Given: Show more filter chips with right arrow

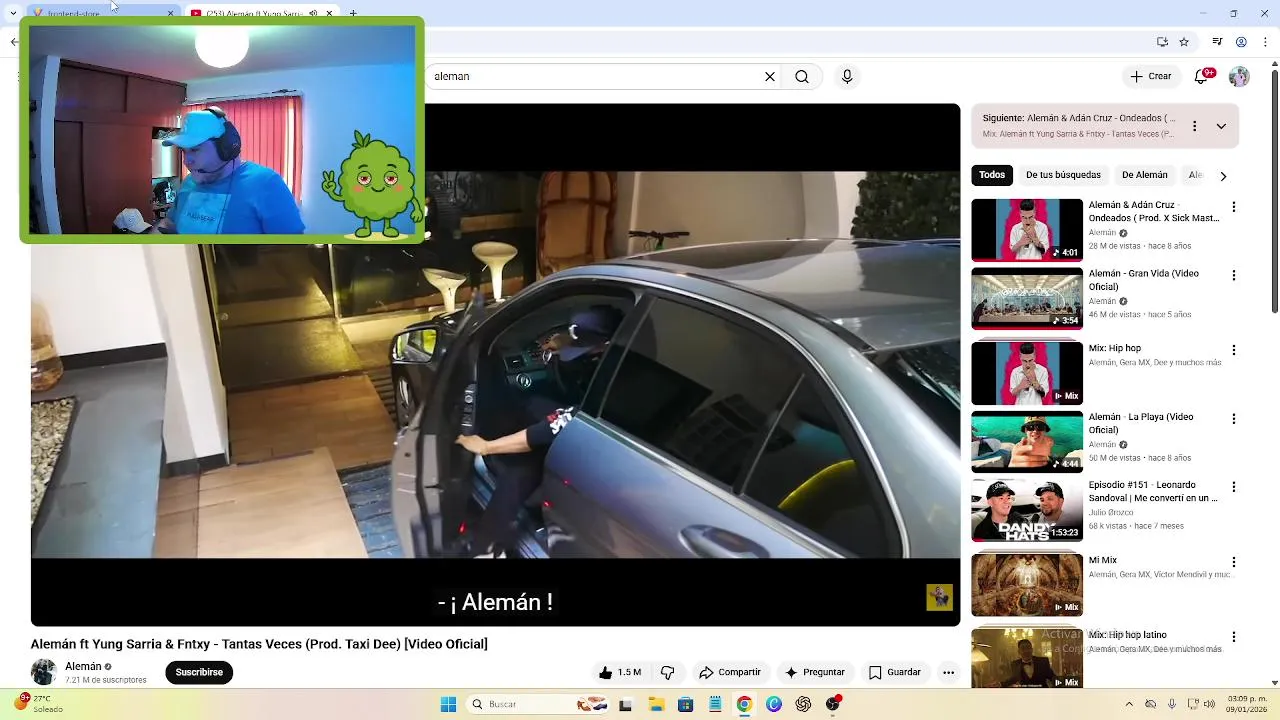Looking at the screenshot, I should click(x=1222, y=176).
